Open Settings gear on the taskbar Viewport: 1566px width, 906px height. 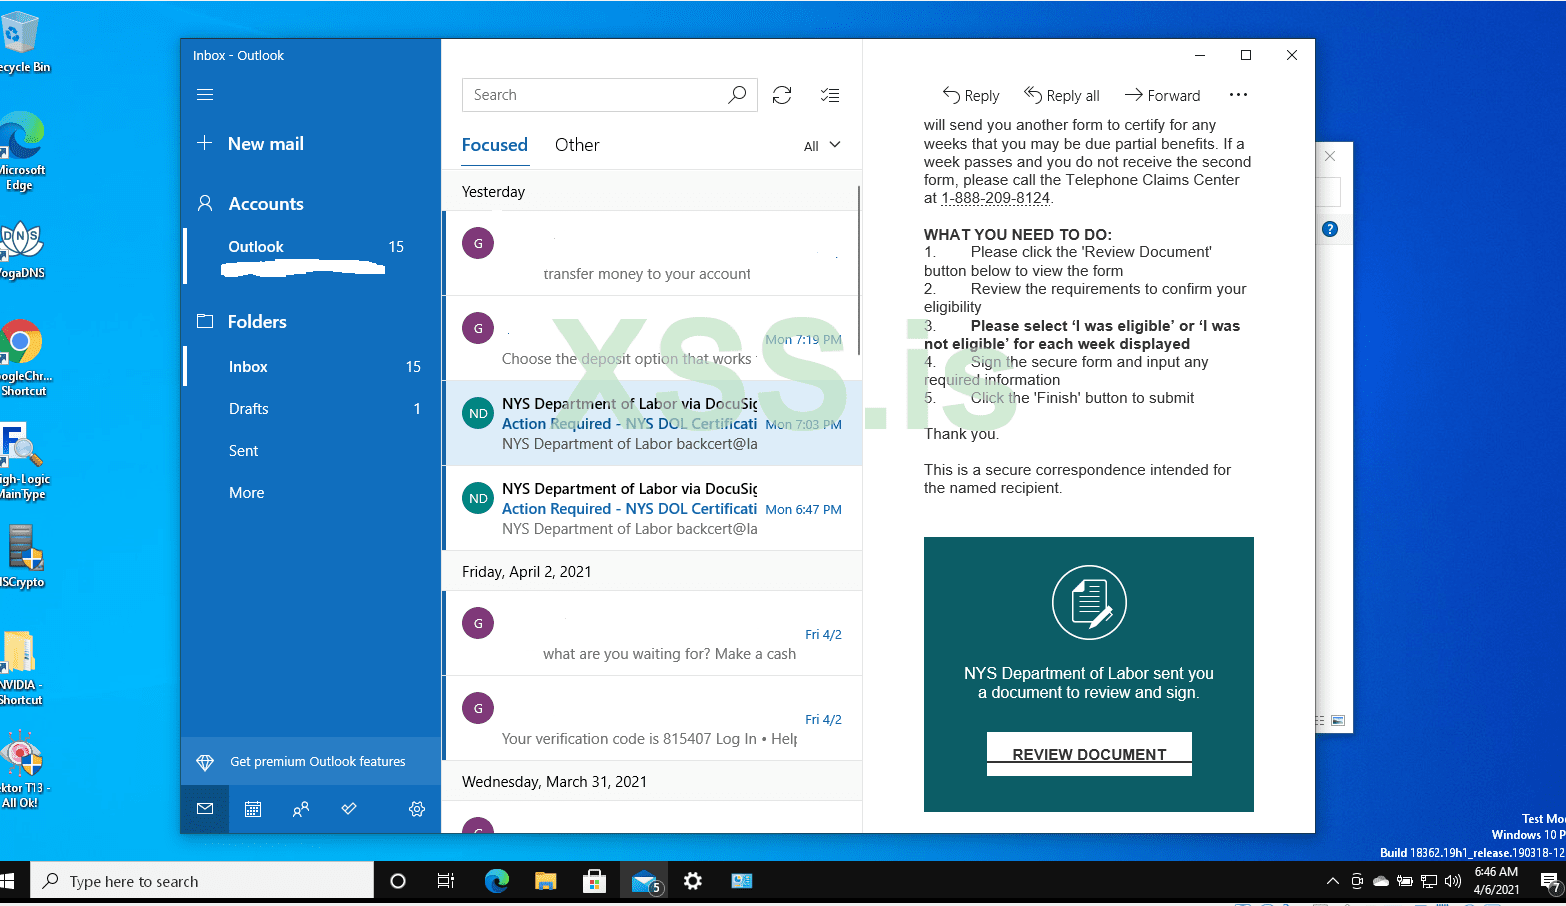693,881
